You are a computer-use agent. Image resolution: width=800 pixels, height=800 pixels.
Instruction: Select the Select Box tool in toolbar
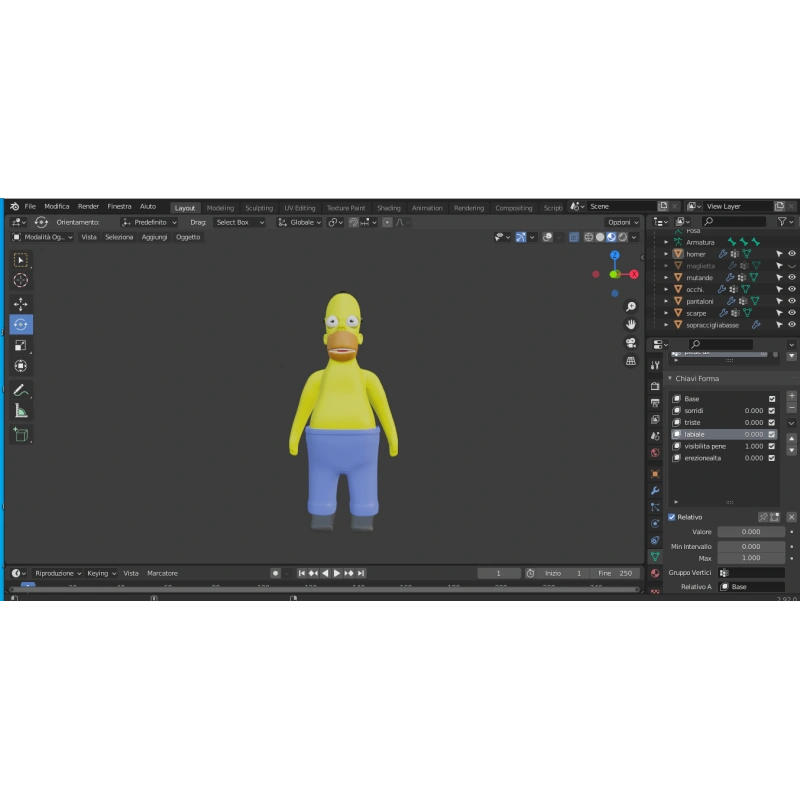[x=20, y=260]
